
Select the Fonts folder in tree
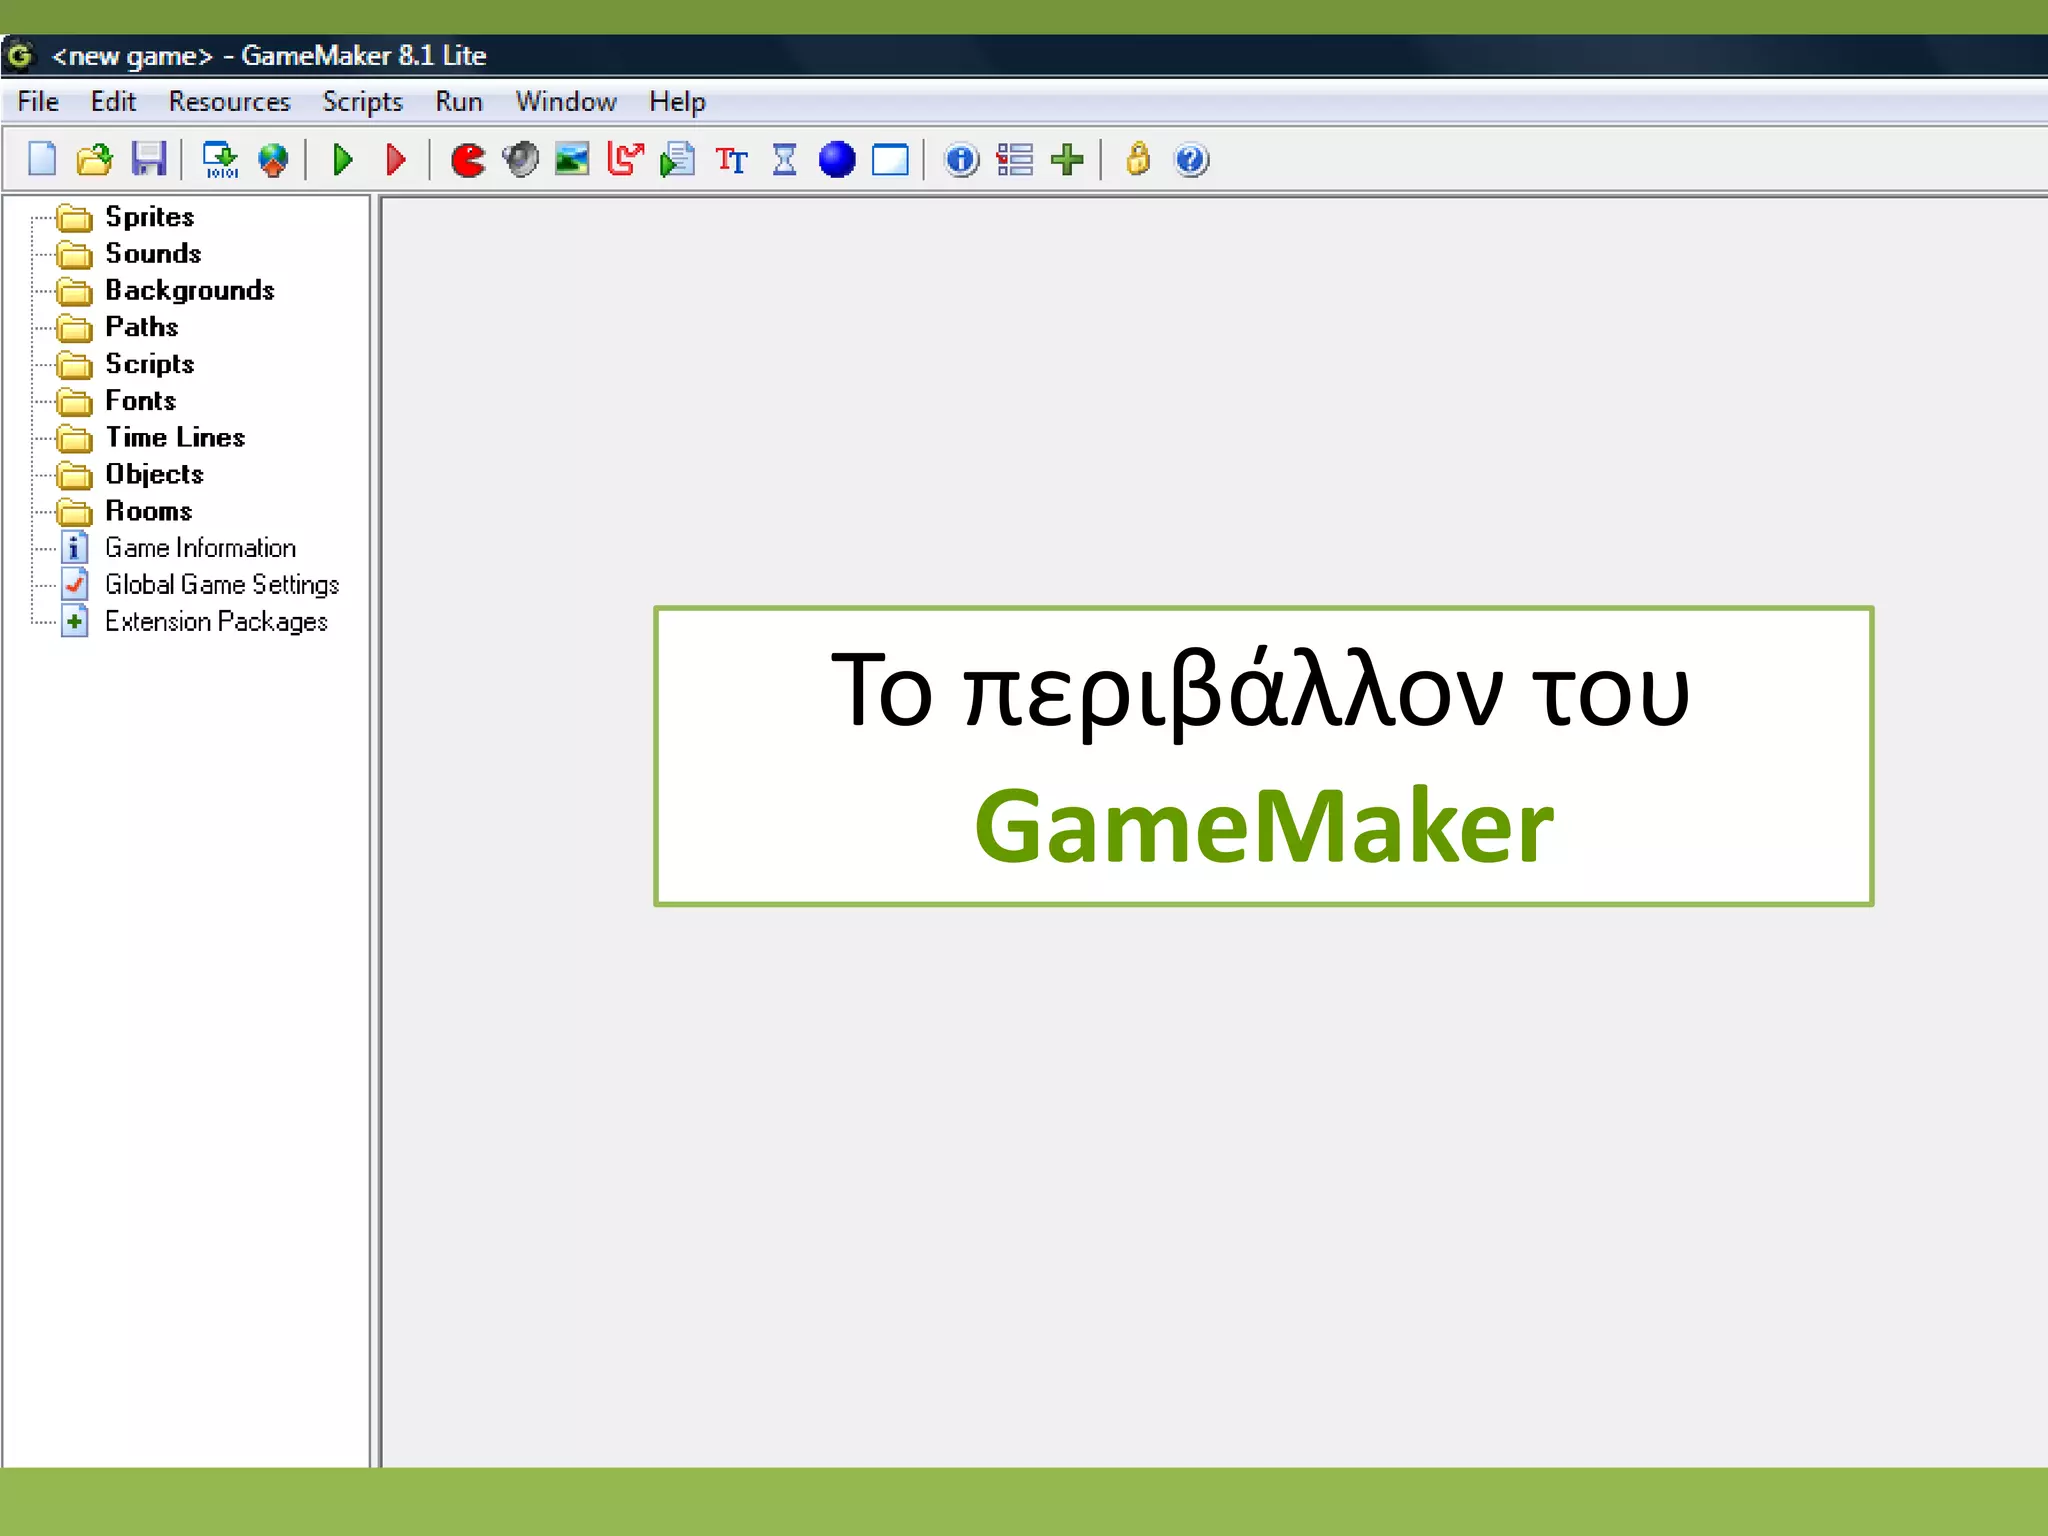tap(140, 401)
